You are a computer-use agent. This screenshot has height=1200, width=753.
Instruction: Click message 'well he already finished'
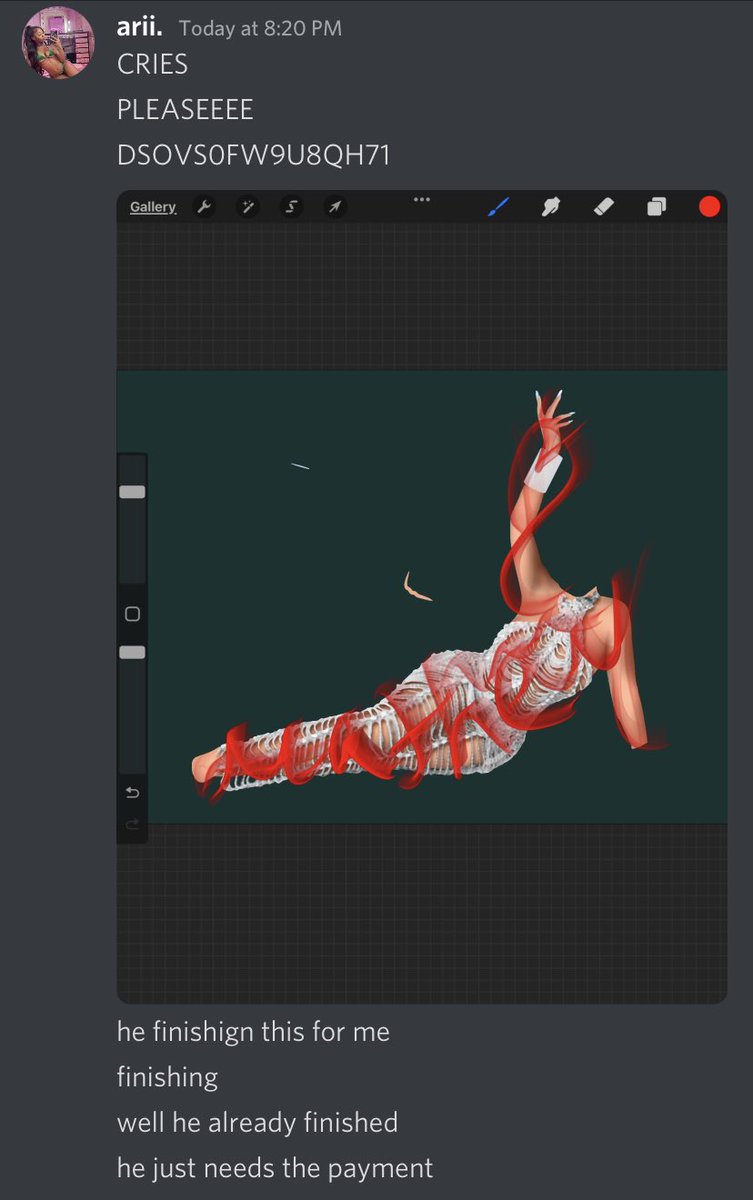point(257,1122)
